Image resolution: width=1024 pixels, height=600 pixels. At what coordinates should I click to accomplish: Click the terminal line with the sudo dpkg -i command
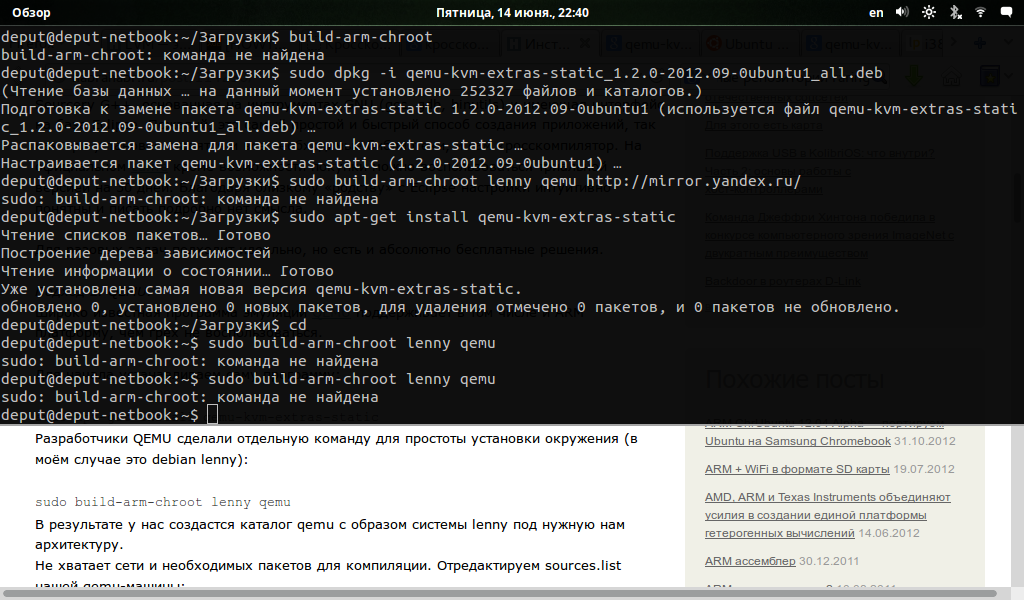(442, 73)
